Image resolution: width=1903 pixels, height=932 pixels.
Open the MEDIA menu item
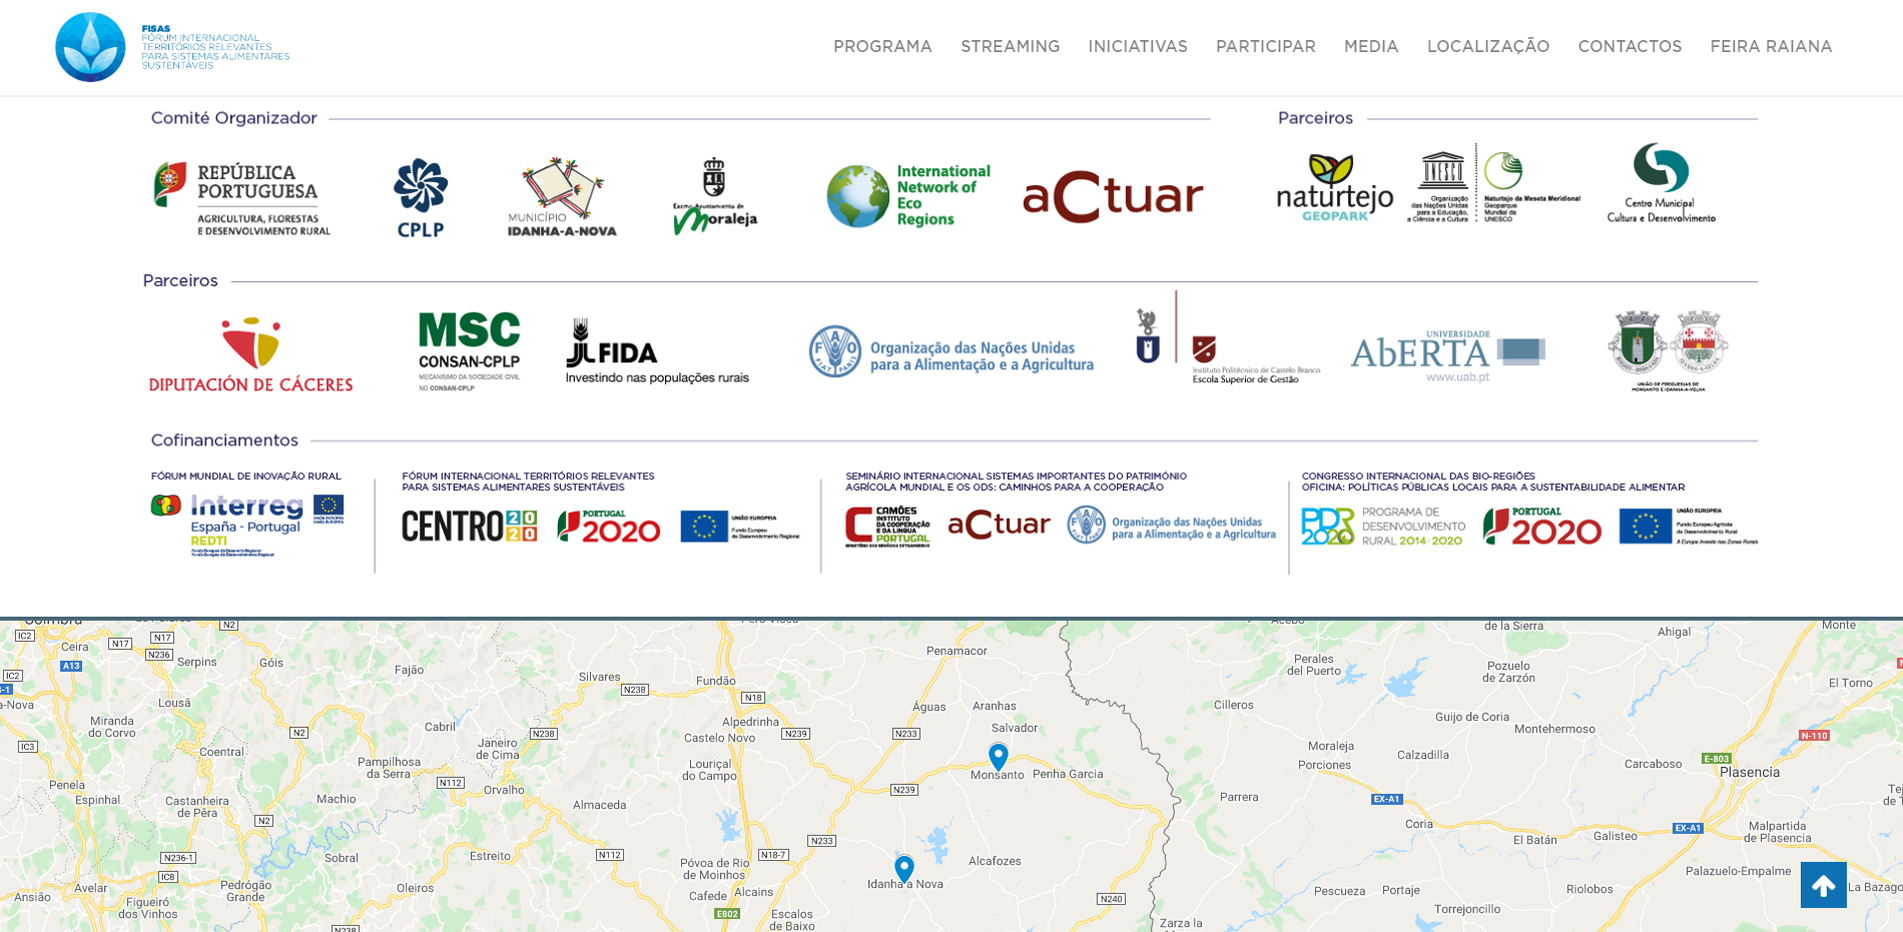click(x=1371, y=47)
